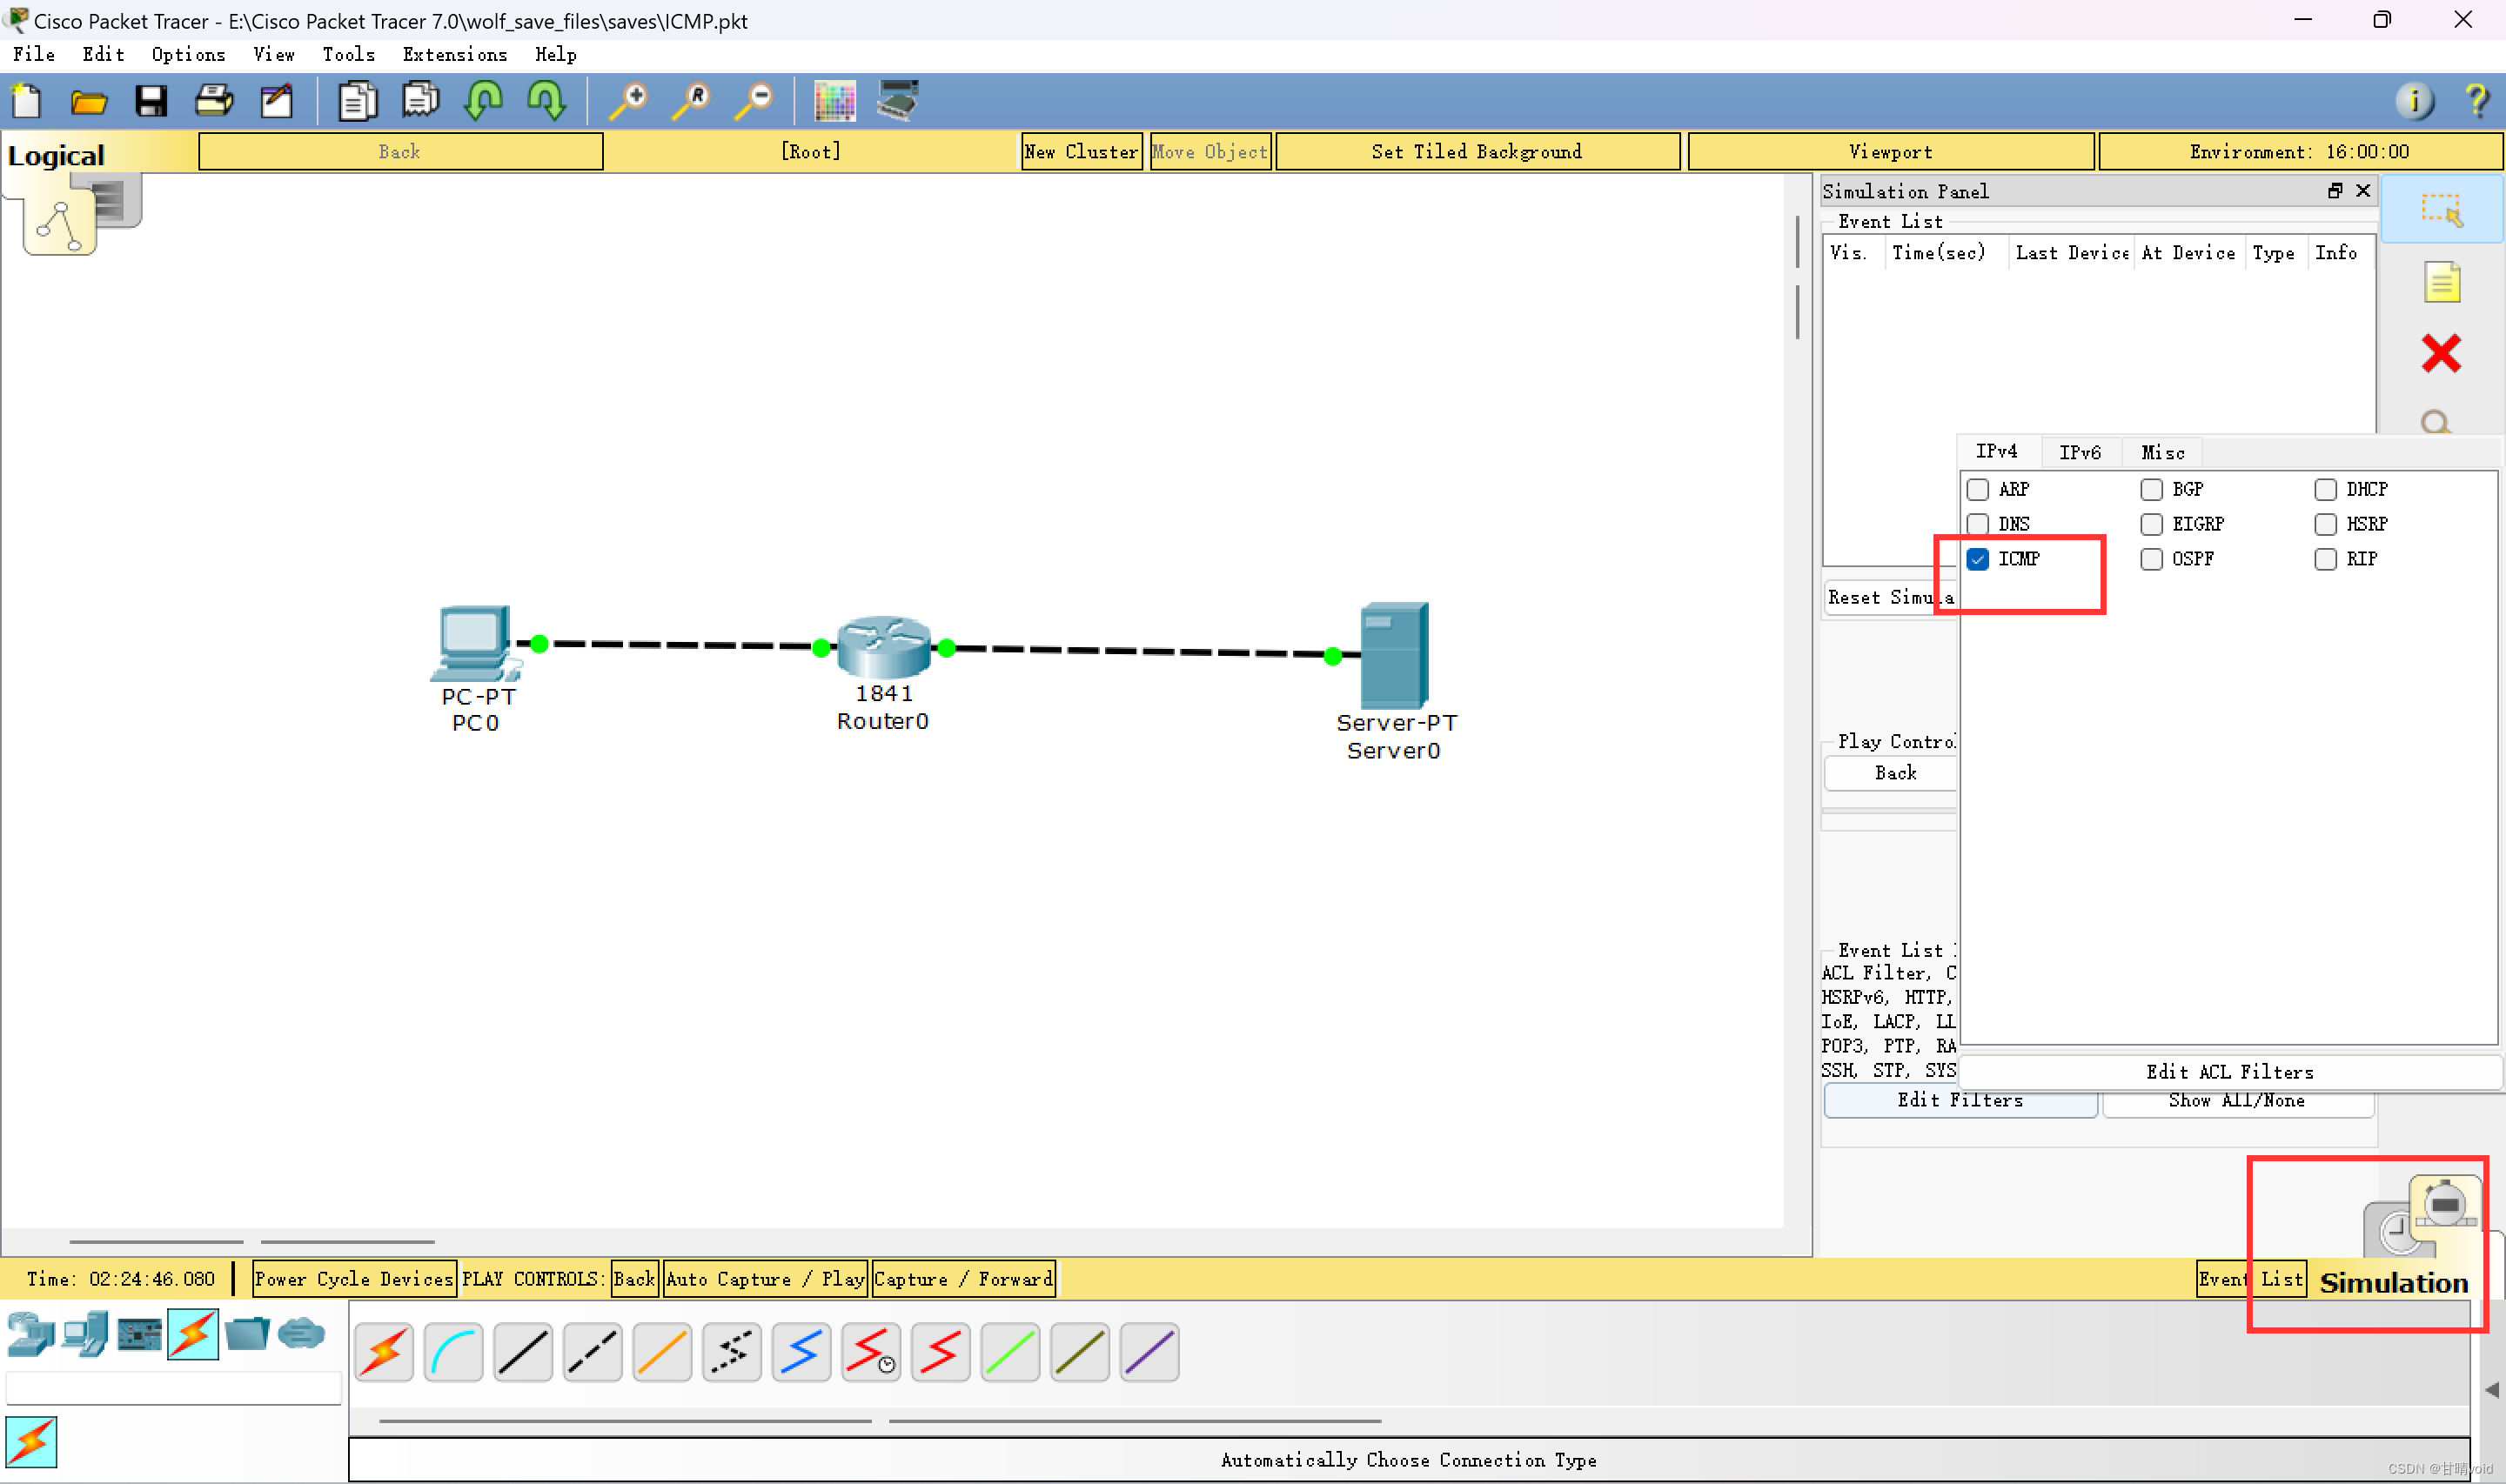The width and height of the screenshot is (2506, 1484).
Task: Uncheck the ICMP filter checkbox
Action: pos(1978,559)
